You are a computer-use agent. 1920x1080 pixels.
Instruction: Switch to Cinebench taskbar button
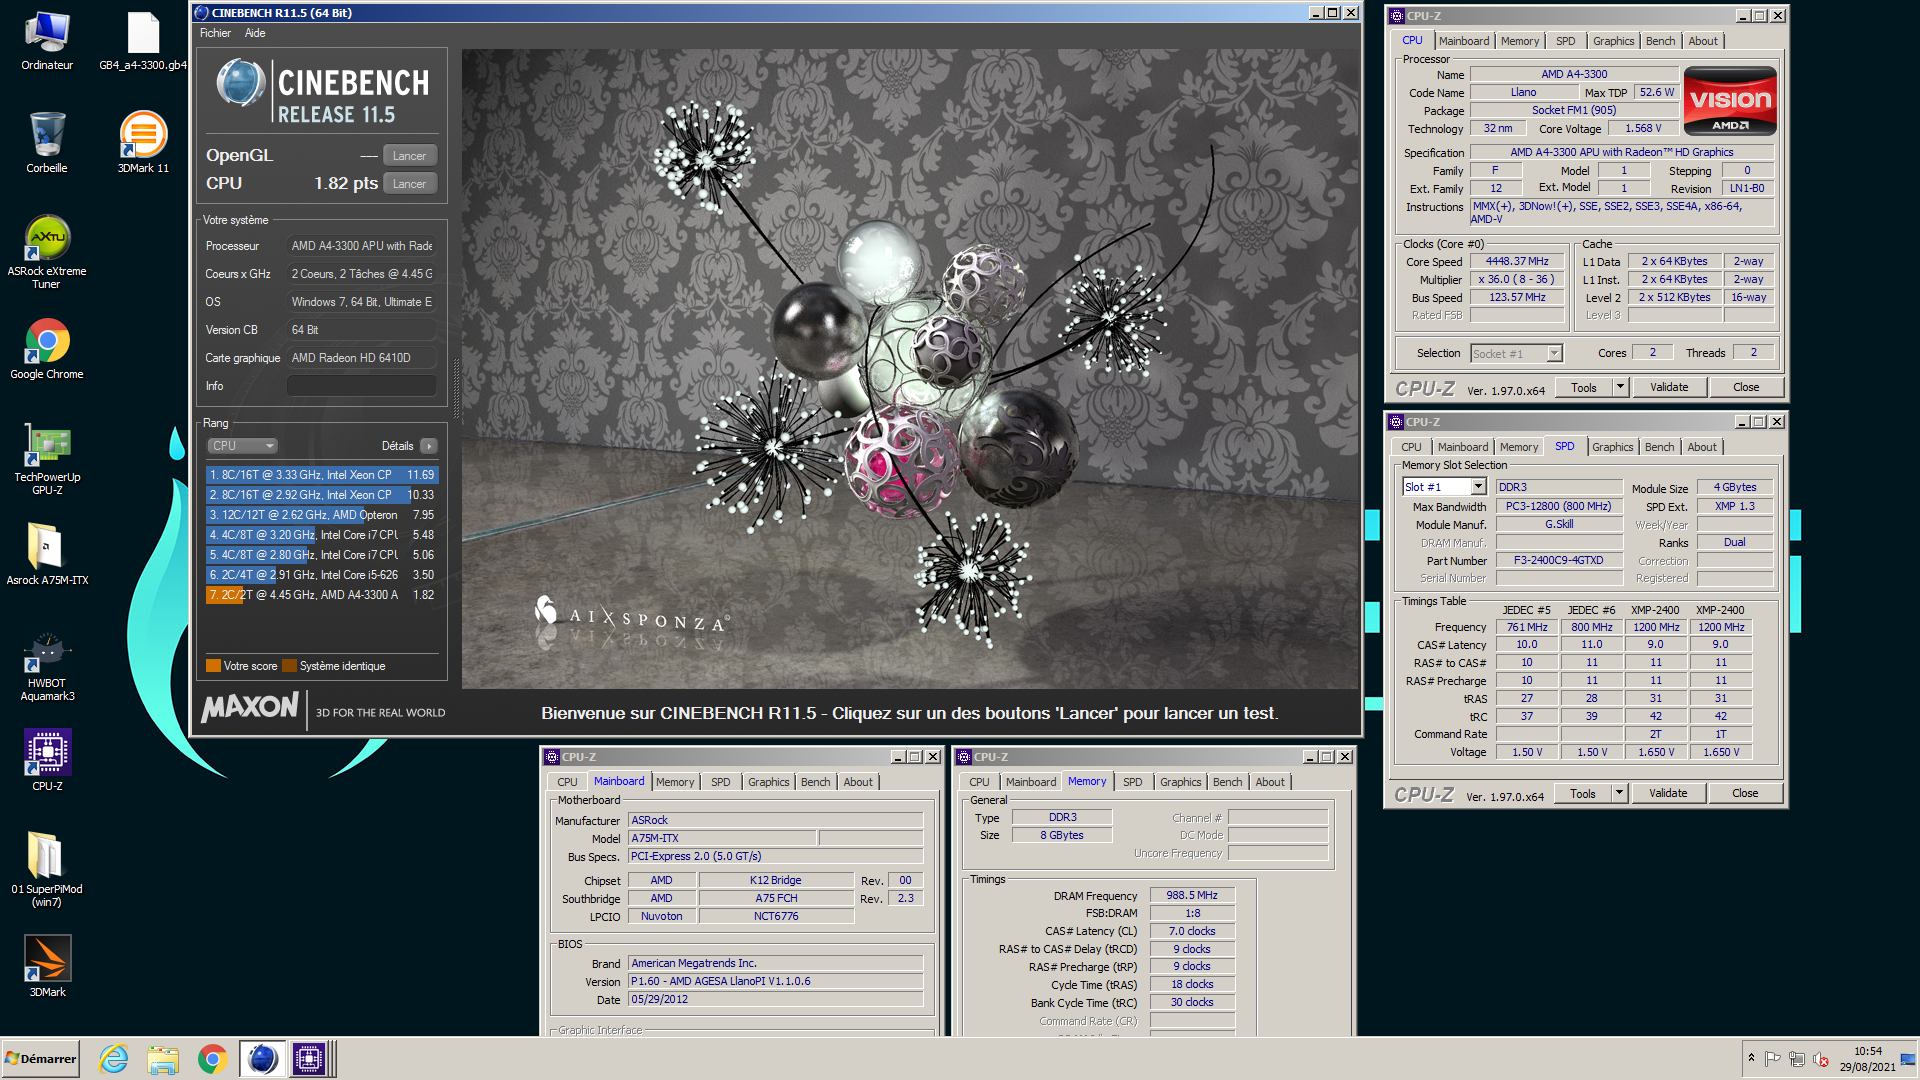[x=262, y=1059]
